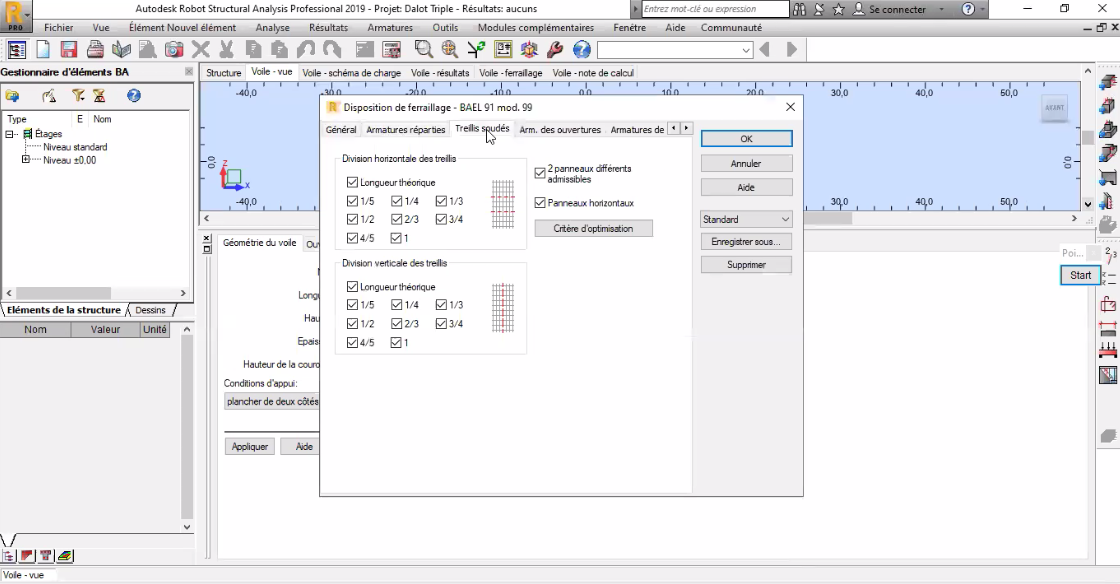Collapse the Étages tree node

pyautogui.click(x=11, y=134)
